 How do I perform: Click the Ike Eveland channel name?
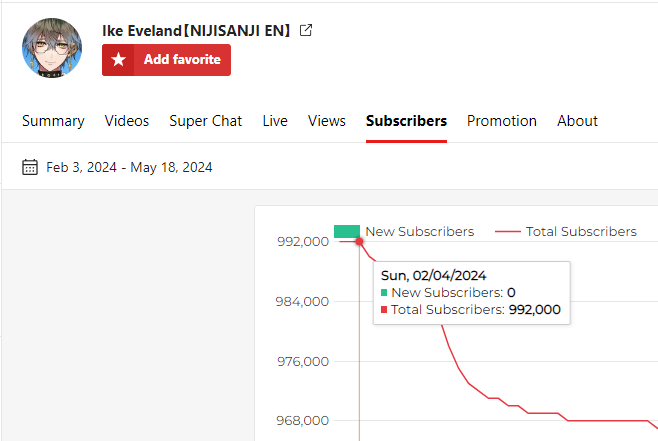[x=196, y=30]
